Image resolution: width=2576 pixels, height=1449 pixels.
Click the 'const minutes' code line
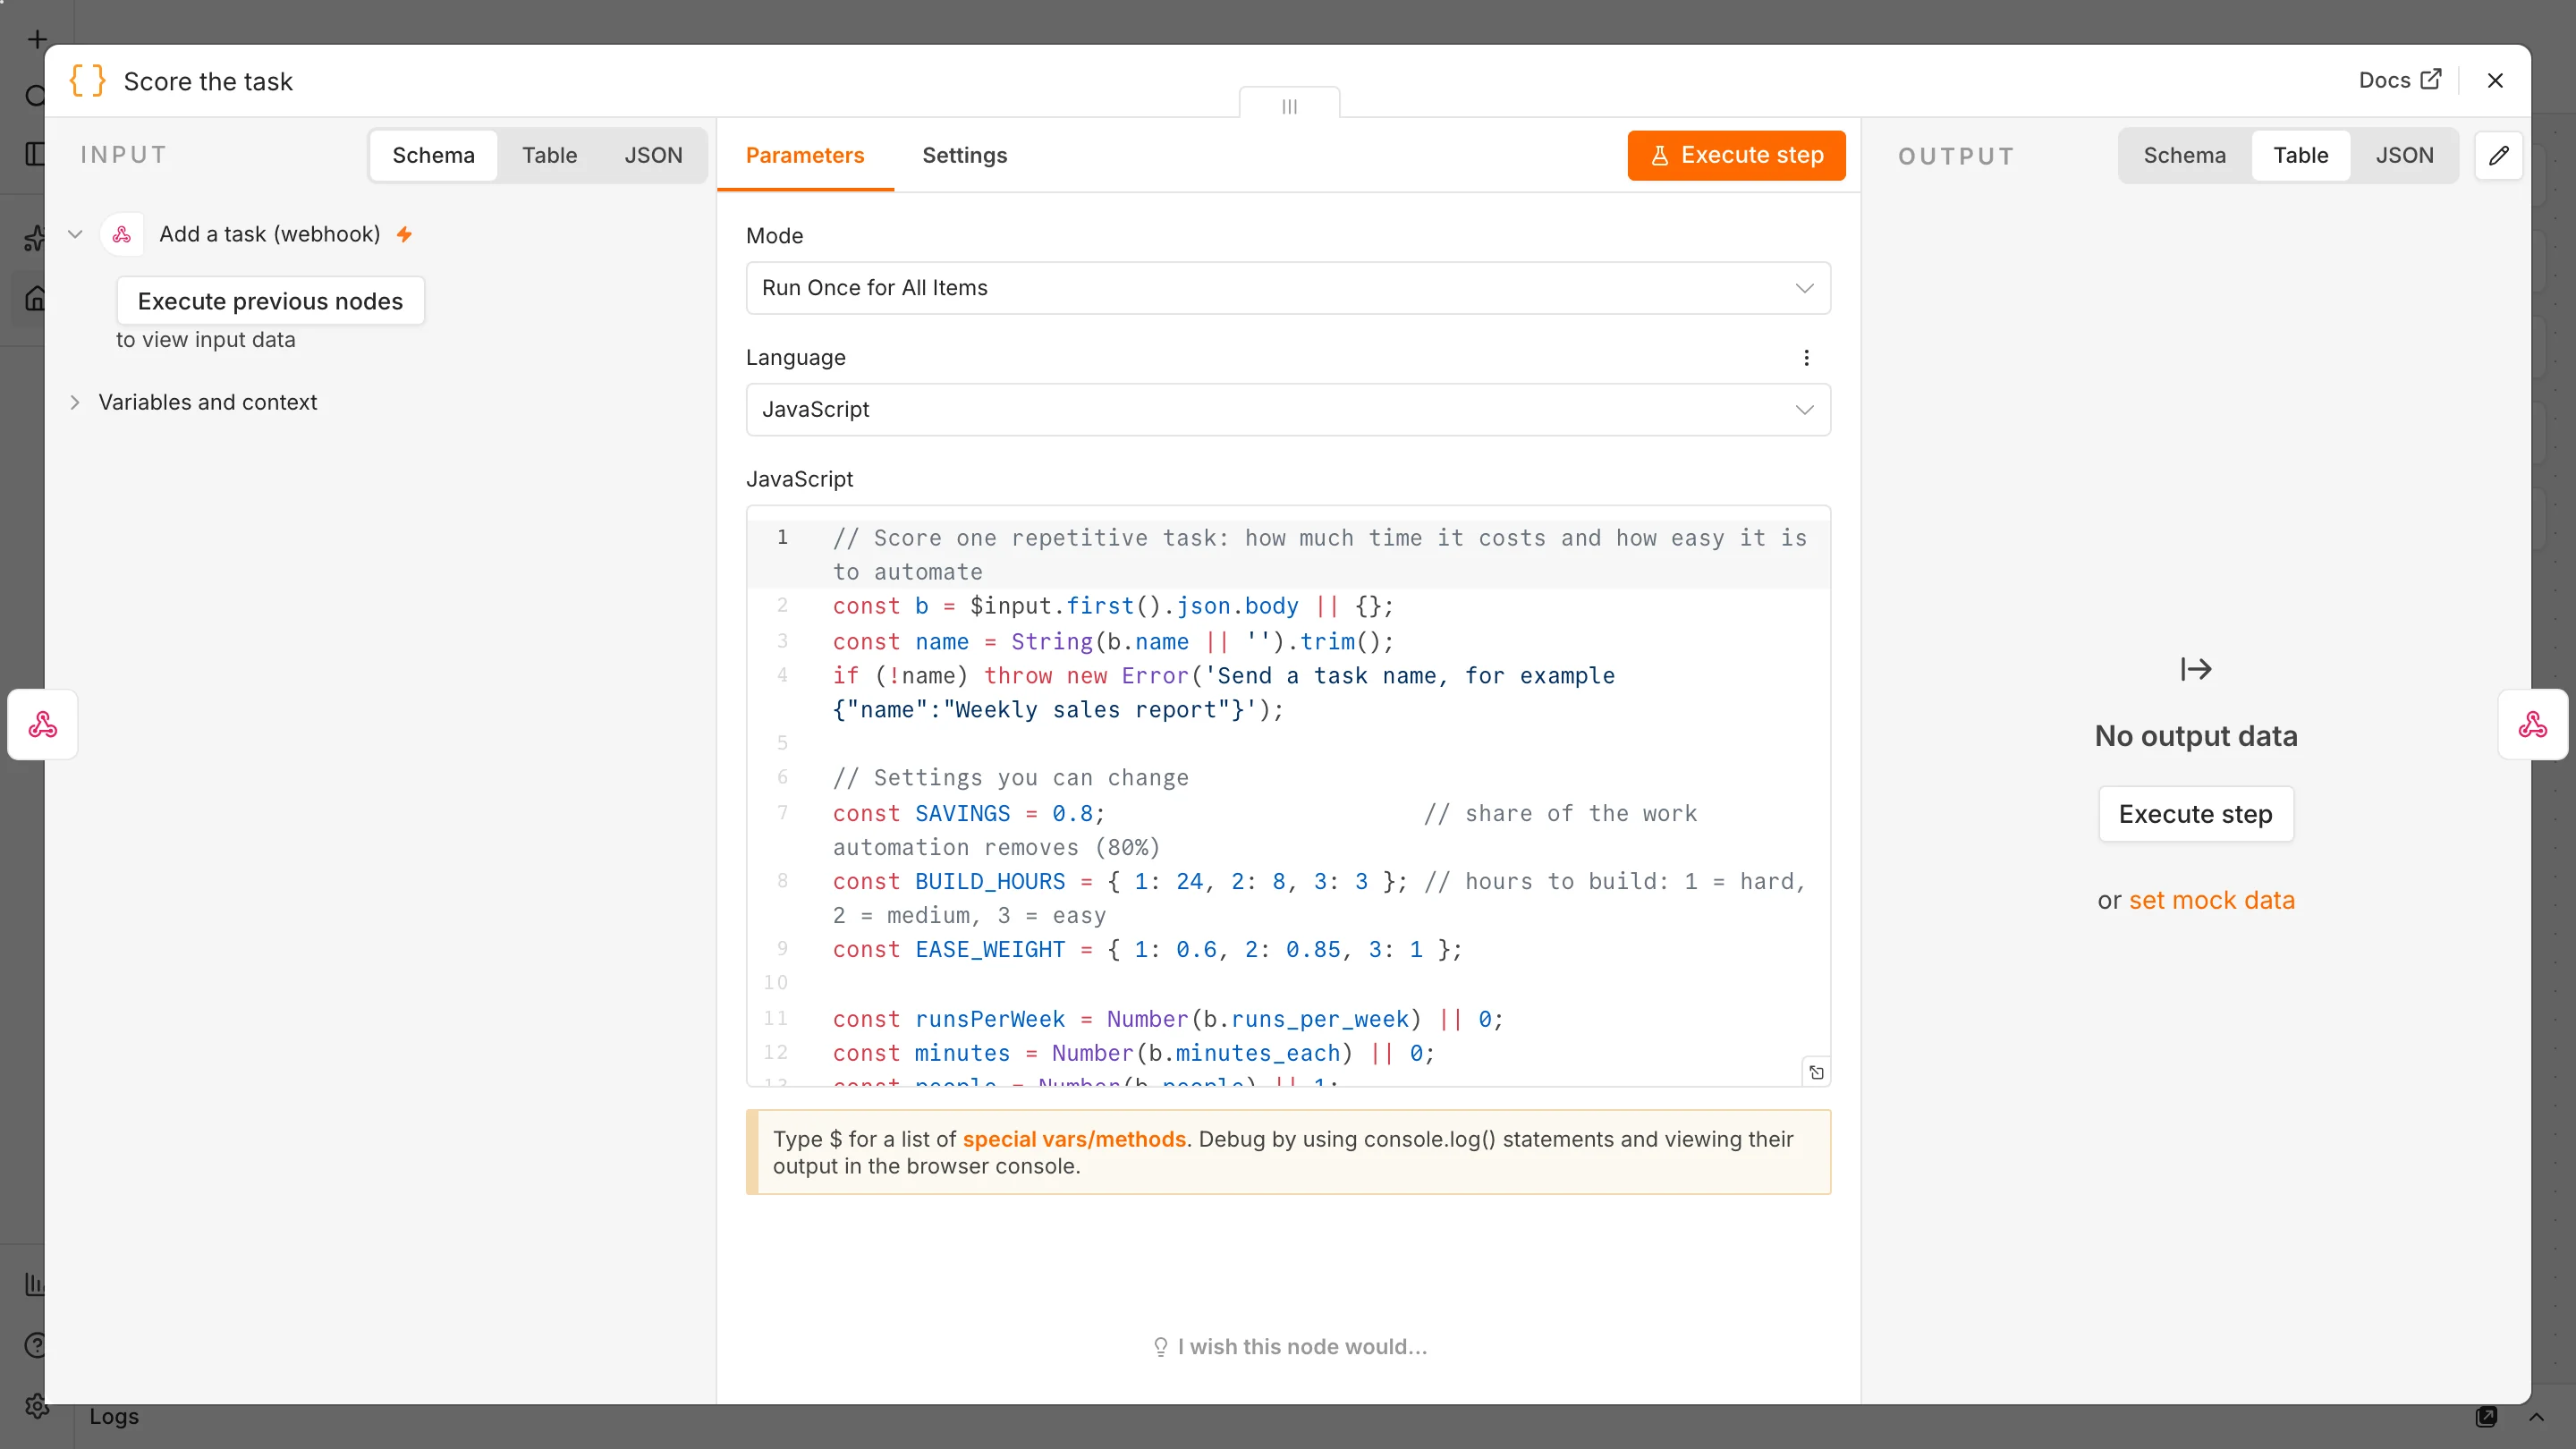point(1133,1053)
